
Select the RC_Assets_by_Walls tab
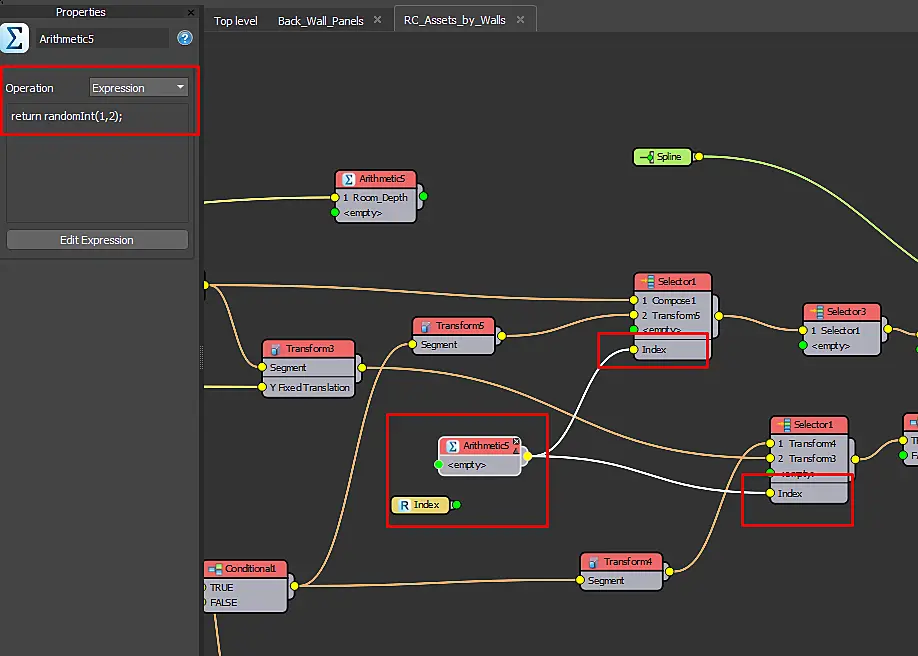click(x=454, y=20)
